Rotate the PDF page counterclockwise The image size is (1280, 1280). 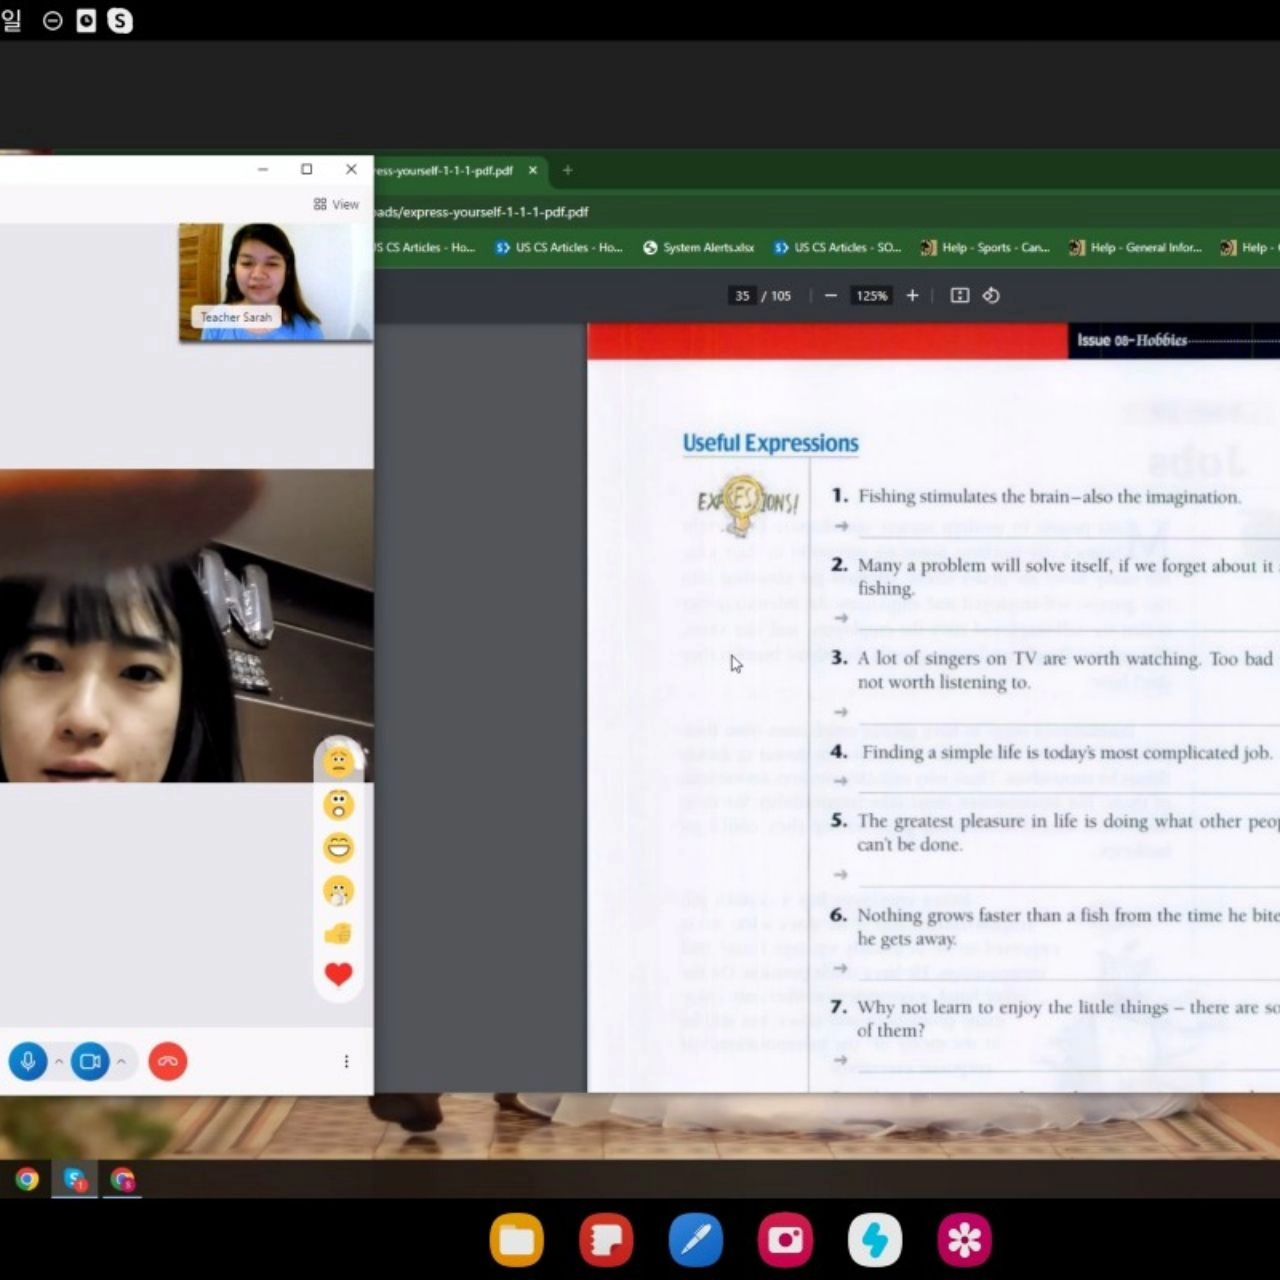point(991,295)
